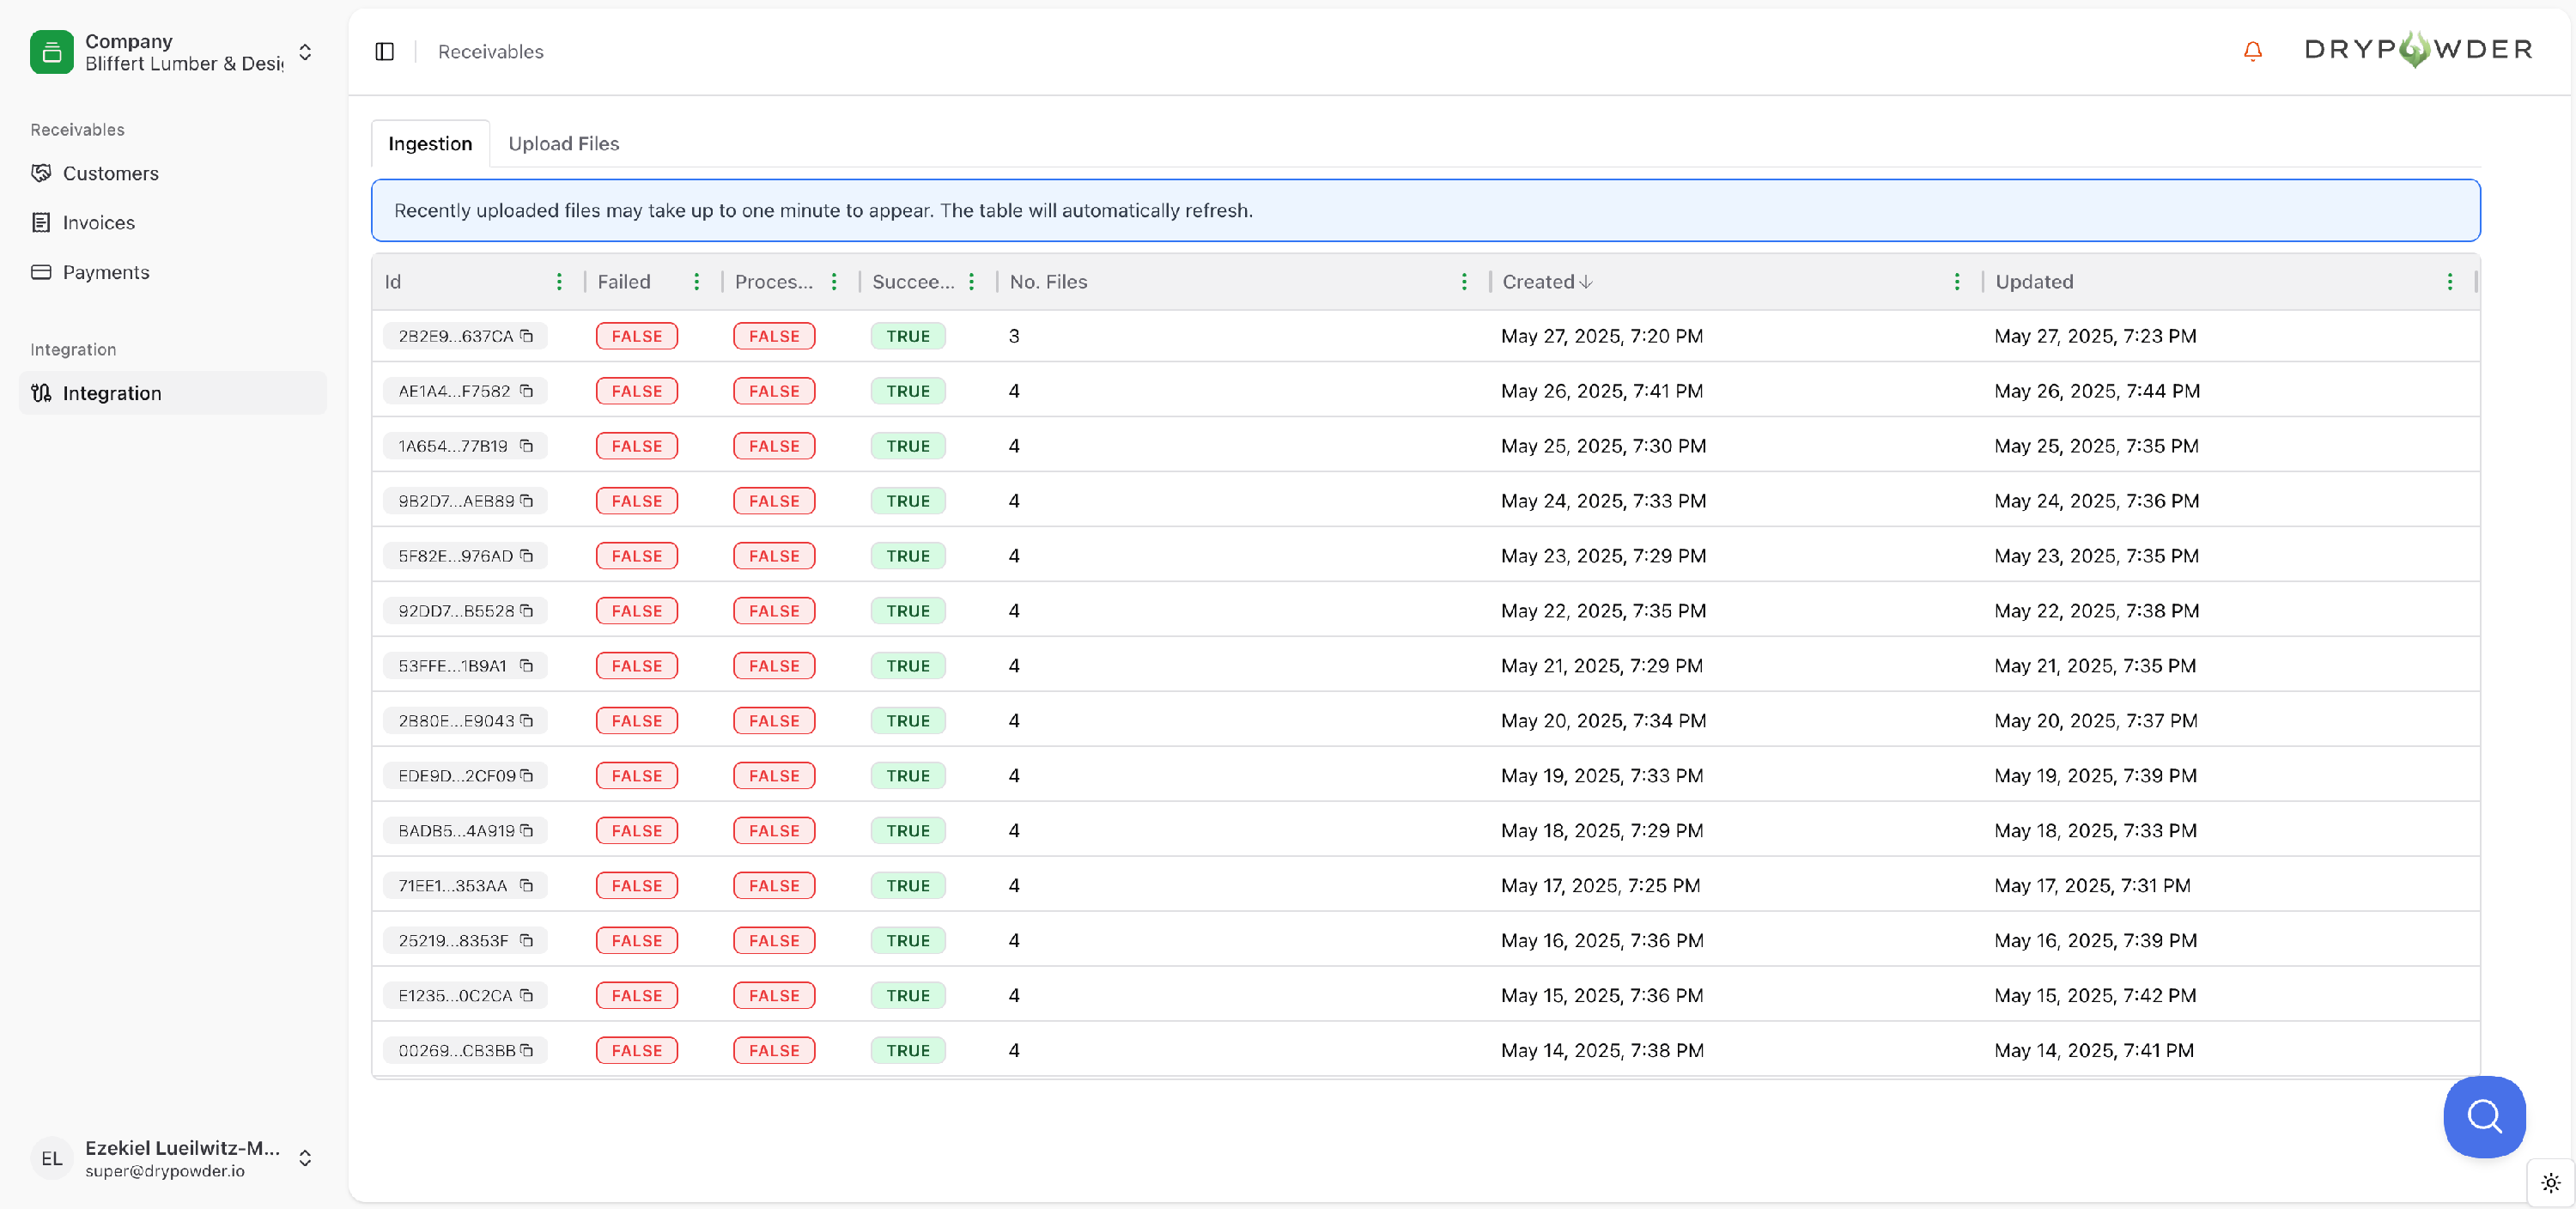2576x1209 pixels.
Task: Click the Processing FALSE badge in 1A654 row
Action: click(x=774, y=446)
